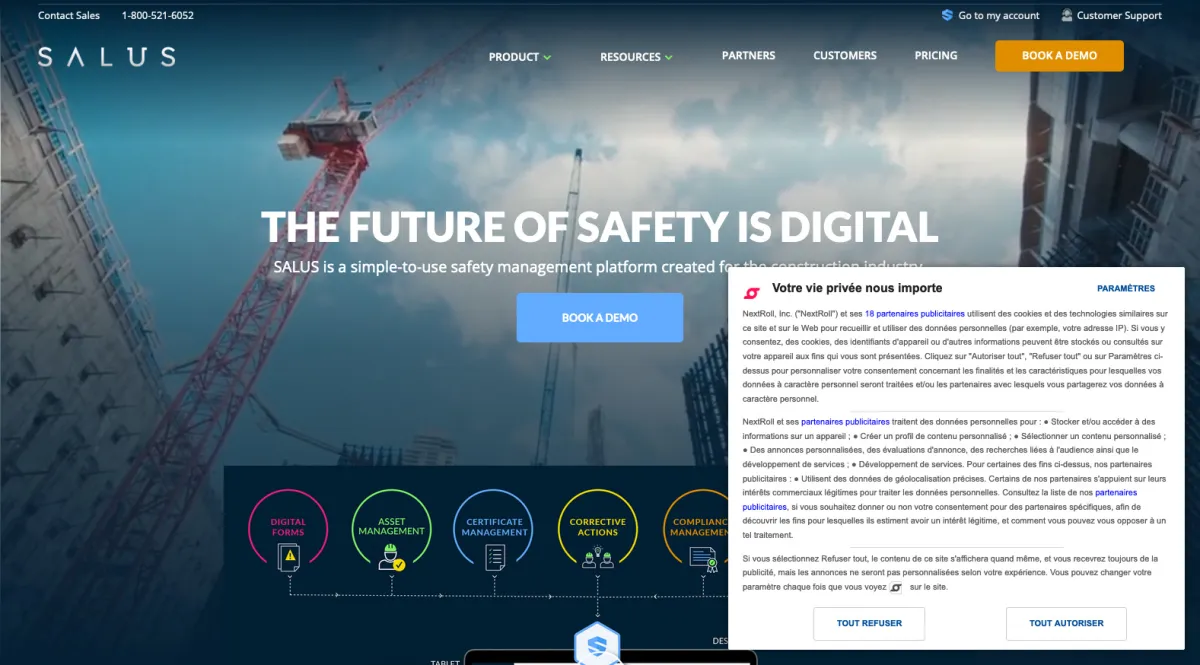This screenshot has height=665, width=1200.
Task: Click the Go to my account icon
Action: pos(947,15)
